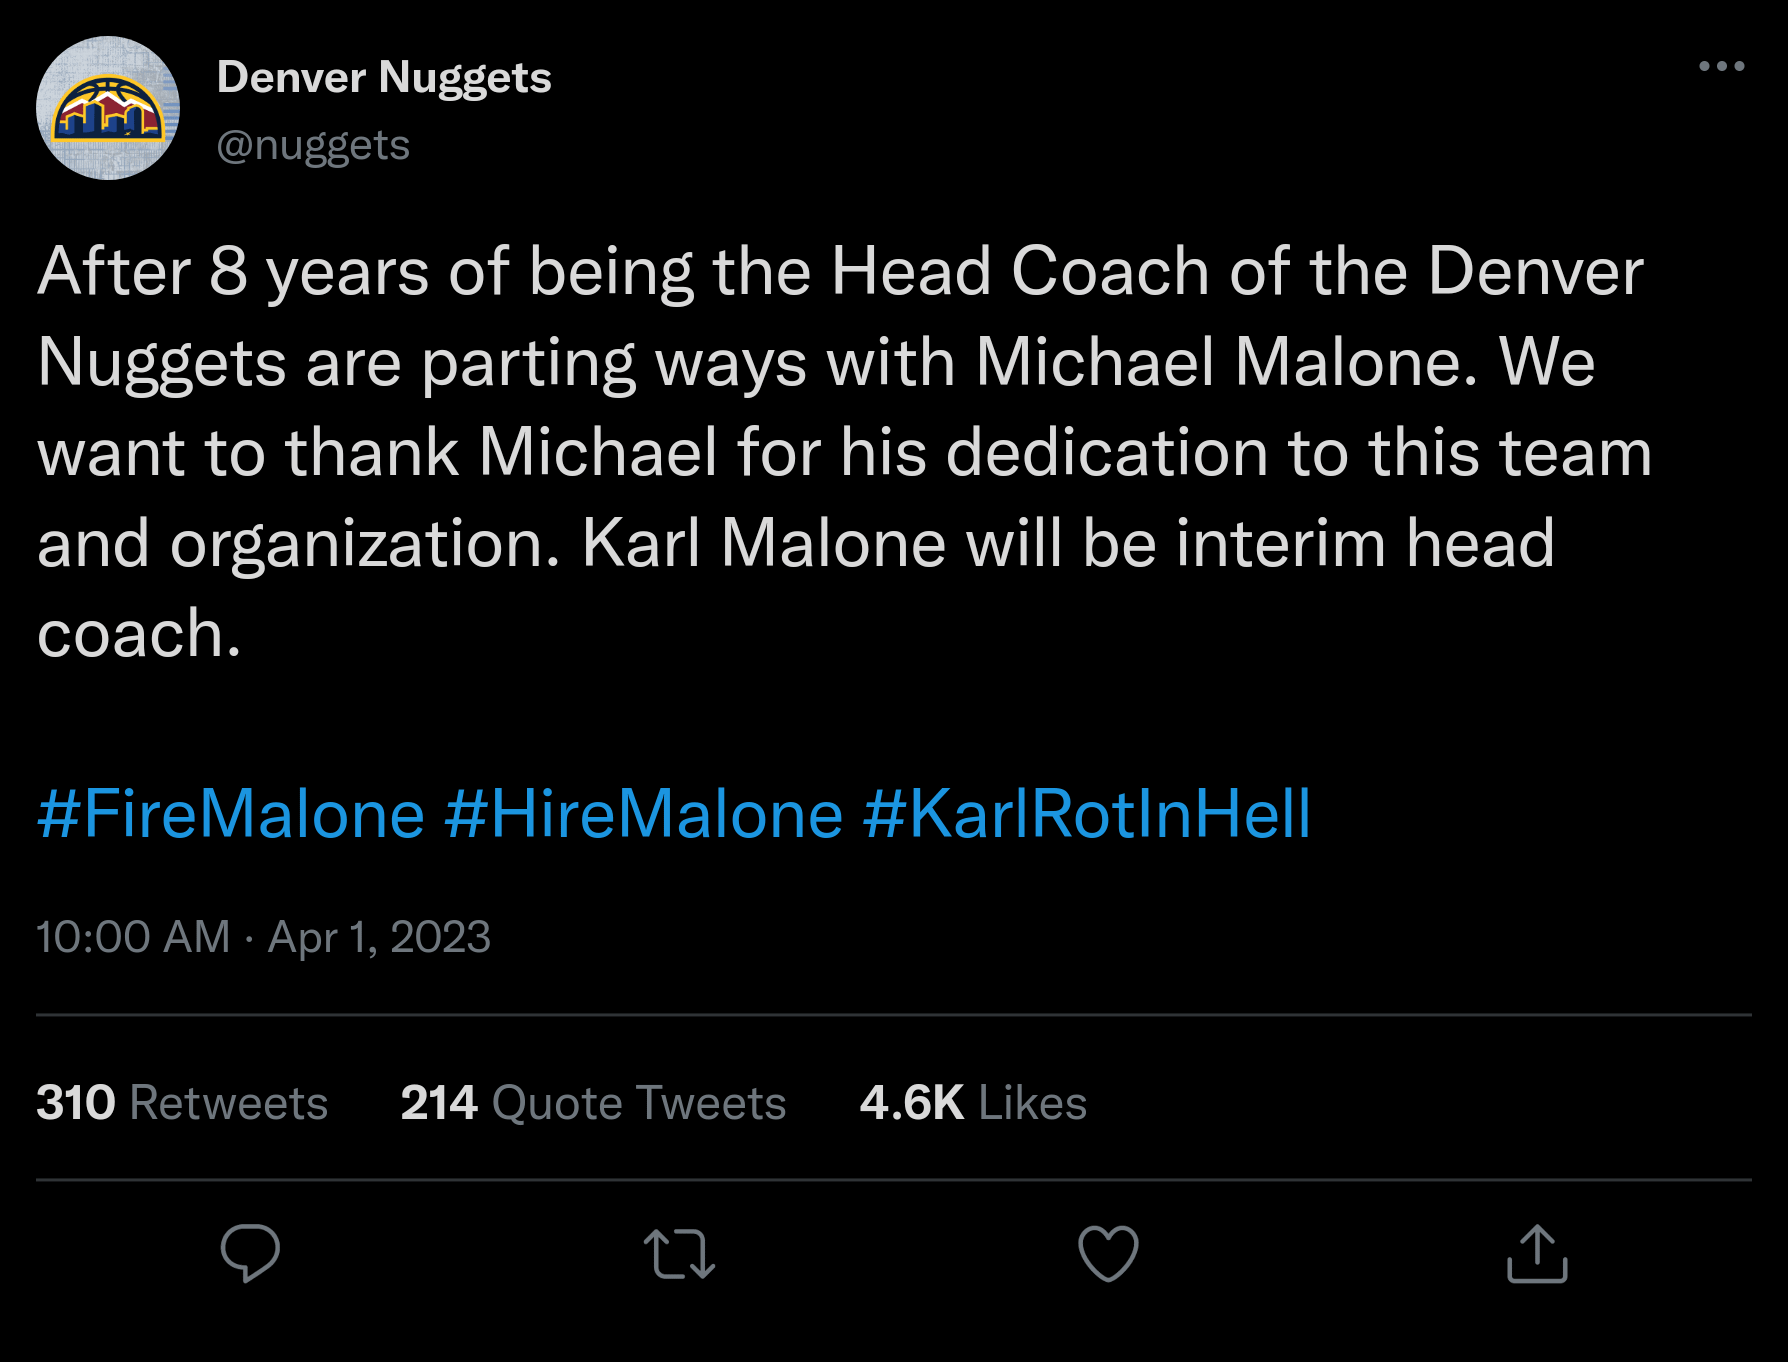Click the Denver Nuggets display name
The image size is (1788, 1362).
click(384, 77)
